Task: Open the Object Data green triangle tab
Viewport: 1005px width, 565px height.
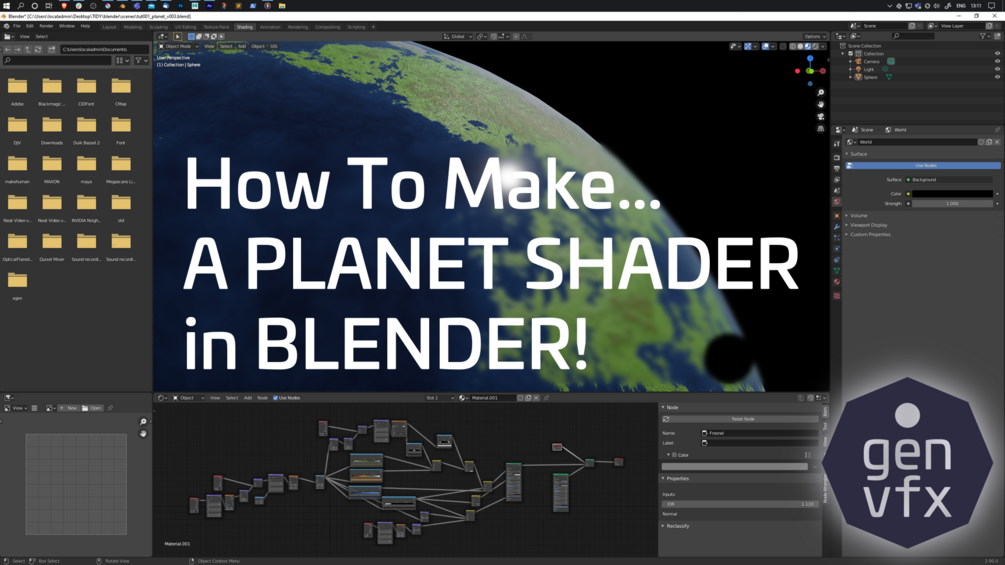Action: click(836, 270)
